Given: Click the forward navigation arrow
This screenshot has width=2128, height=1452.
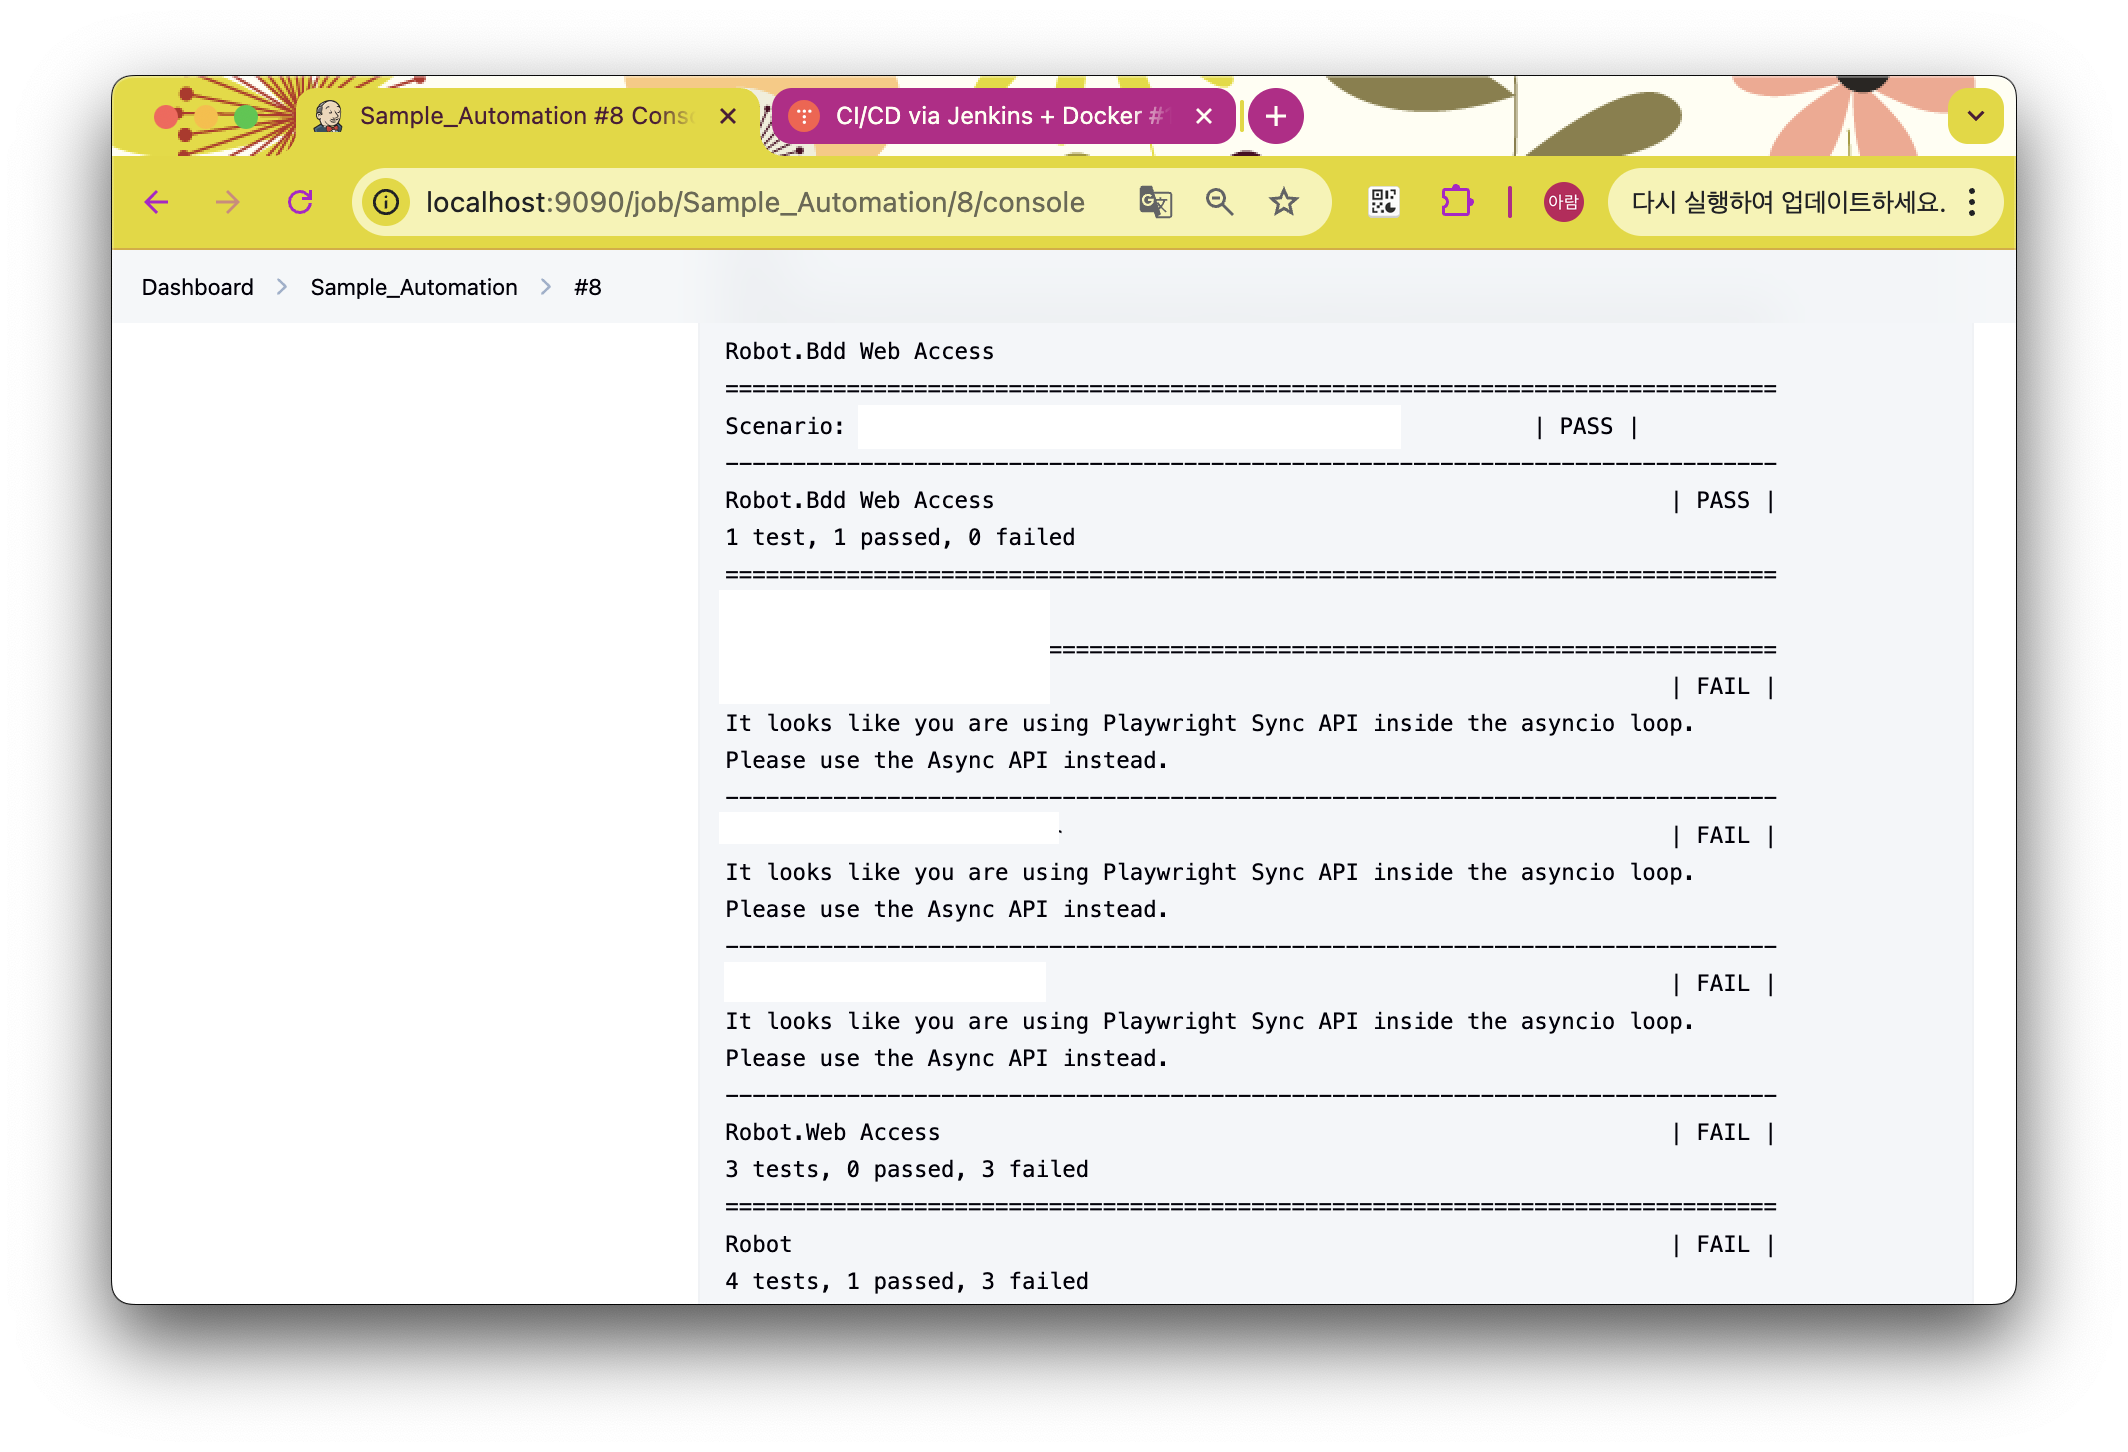Looking at the screenshot, I should pos(228,203).
